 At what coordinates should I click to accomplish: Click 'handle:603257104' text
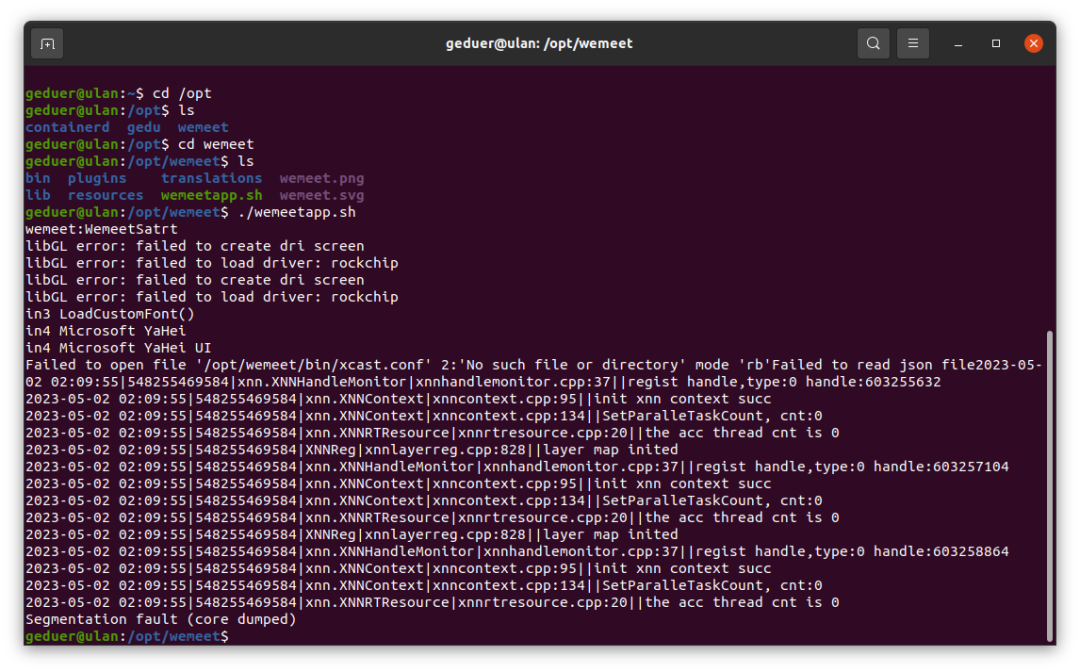point(941,467)
